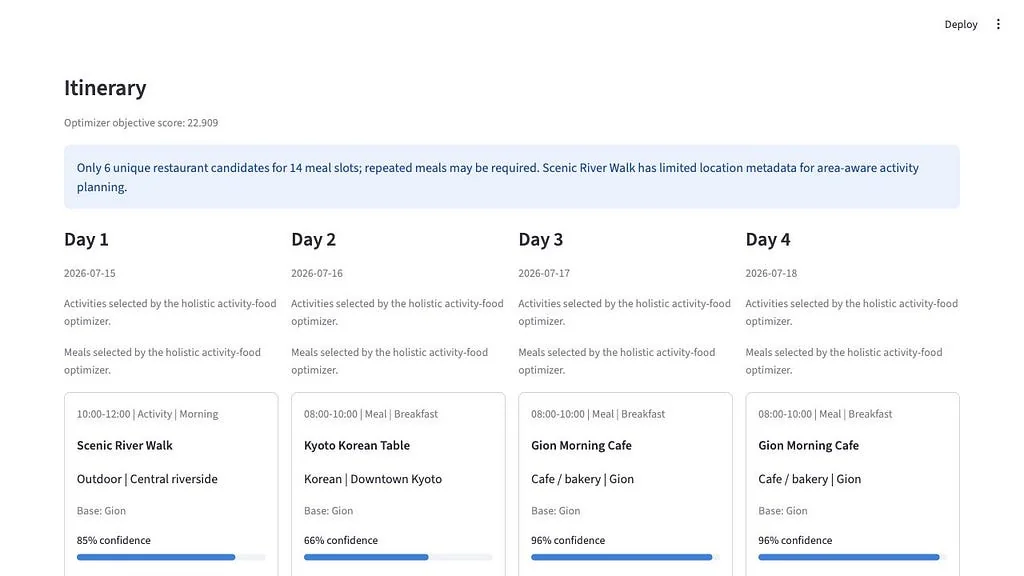The image size is (1024, 576).
Task: Click Day 3's 96% confidence progress bar
Action: 626,557
